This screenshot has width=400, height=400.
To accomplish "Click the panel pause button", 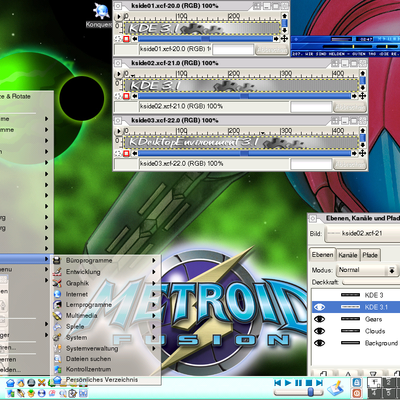I will 298,383.
